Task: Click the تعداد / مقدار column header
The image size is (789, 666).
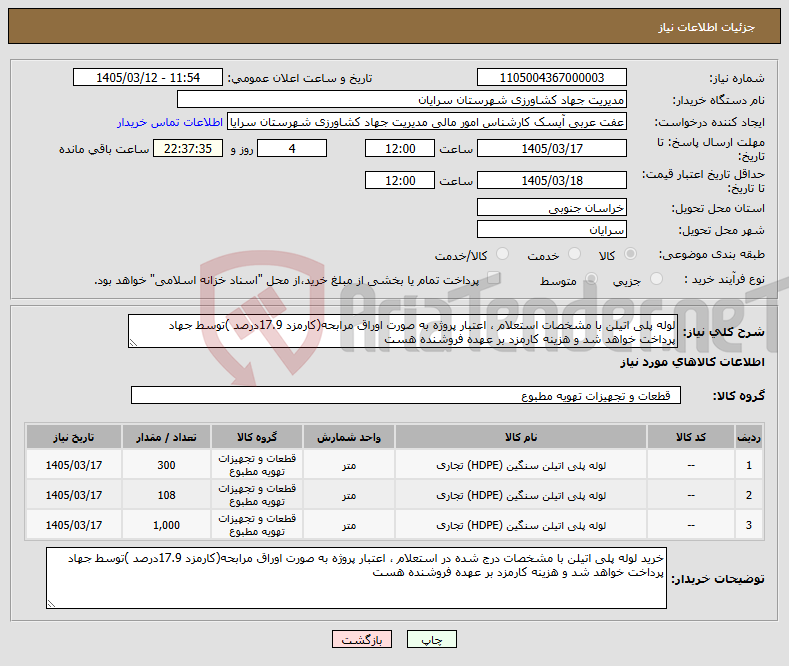Action: [167, 437]
